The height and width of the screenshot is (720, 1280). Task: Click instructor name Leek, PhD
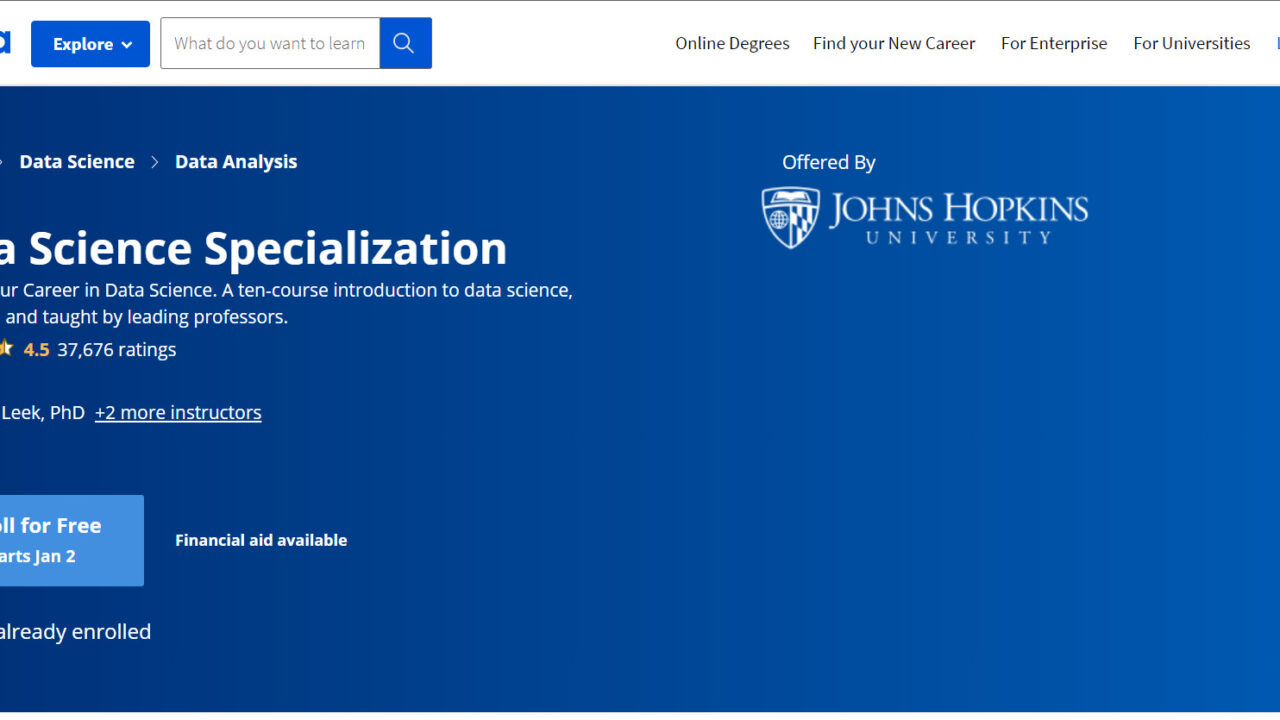42,412
